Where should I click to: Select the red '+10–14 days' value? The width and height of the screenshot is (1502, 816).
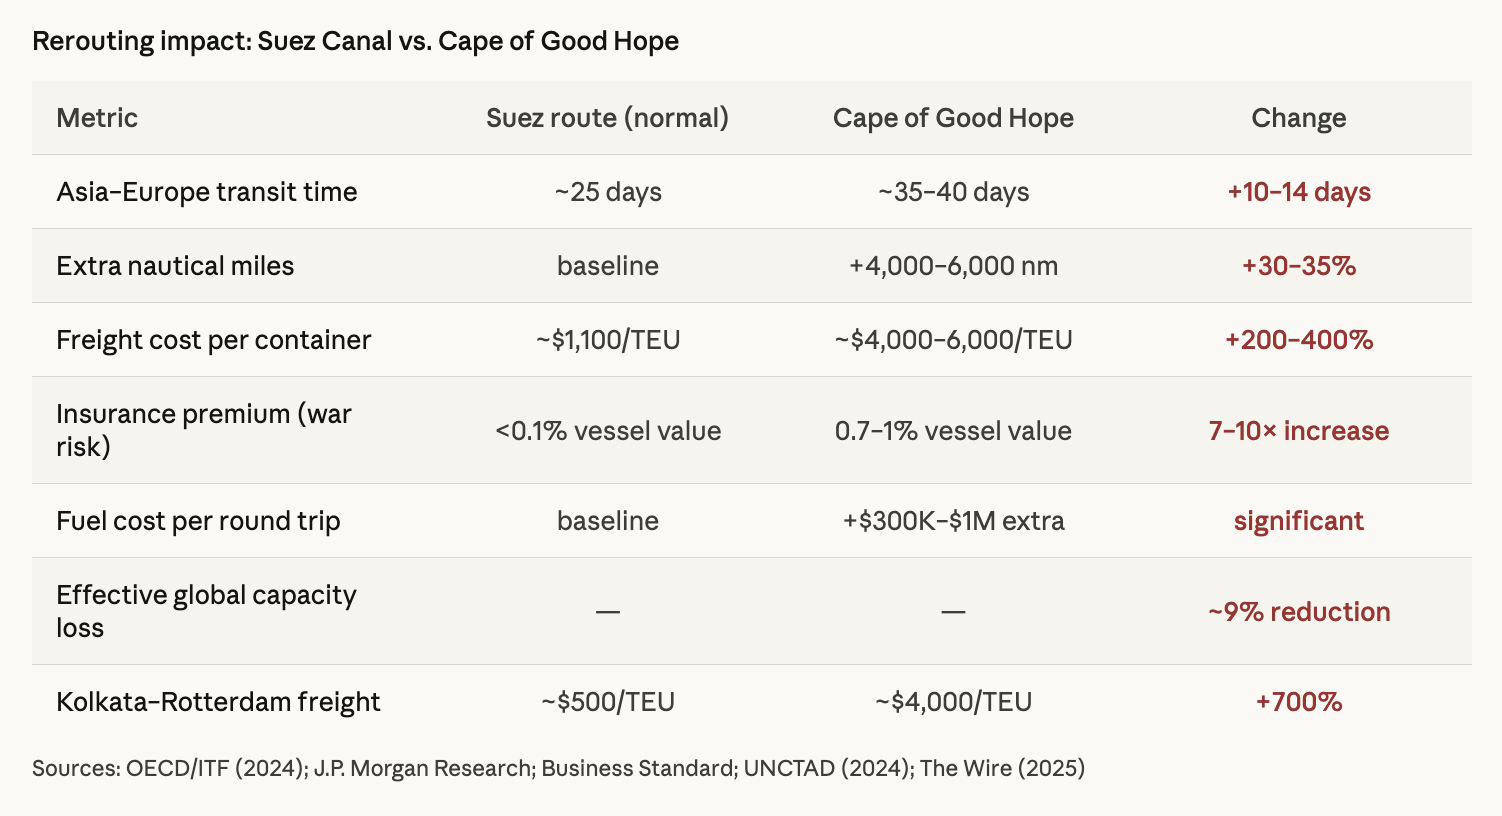pyautogui.click(x=1298, y=192)
